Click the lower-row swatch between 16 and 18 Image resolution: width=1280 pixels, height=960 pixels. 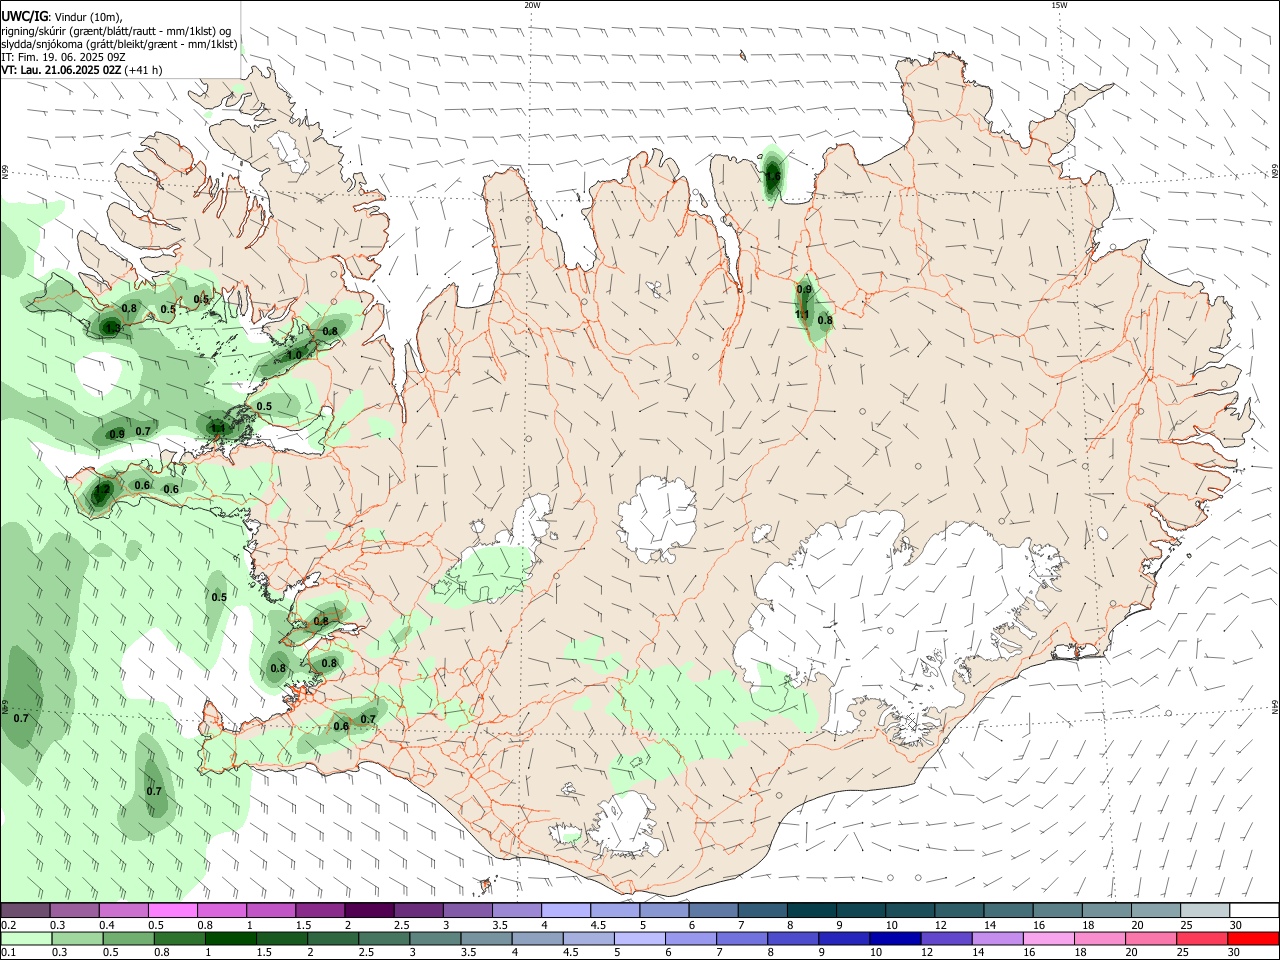pos(1049,939)
